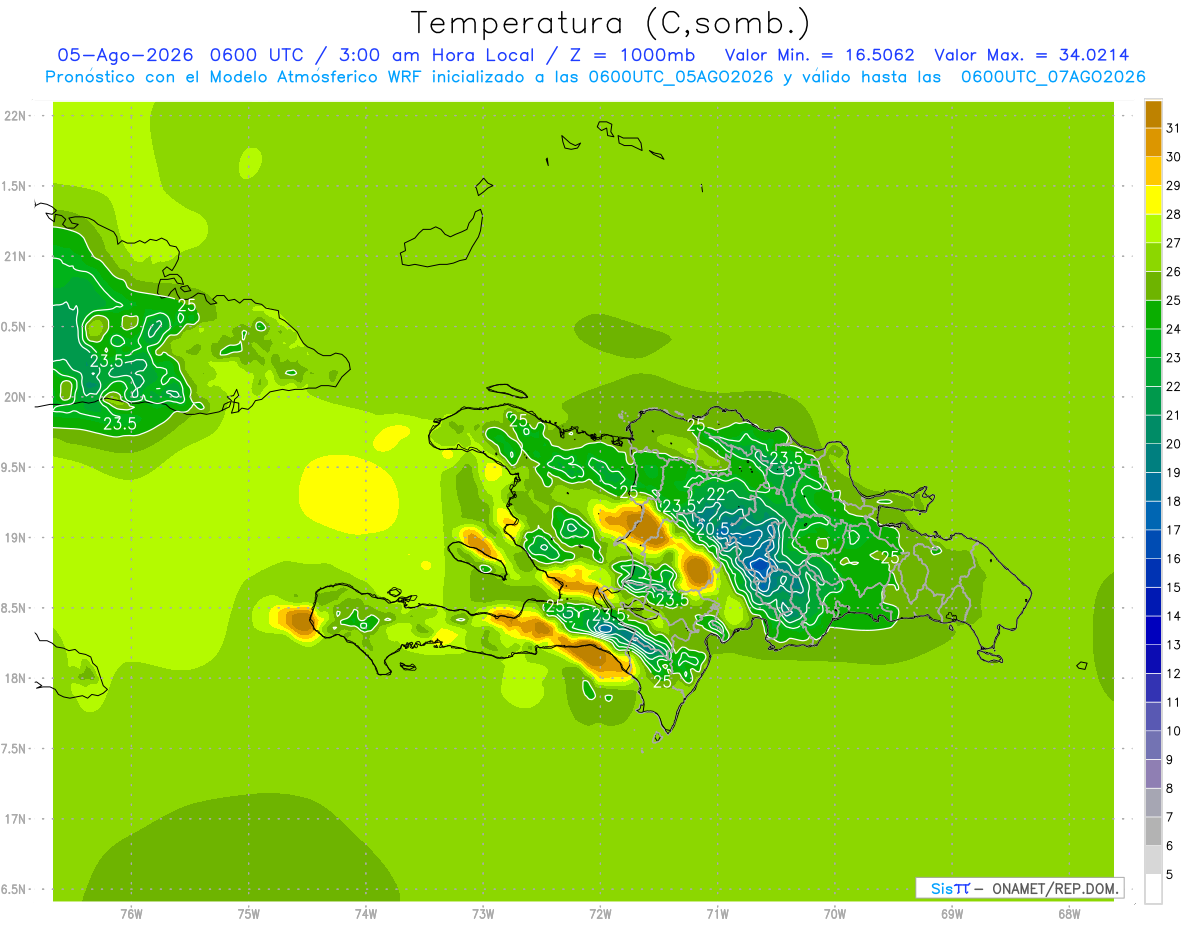Click the legend value 26

[1173, 272]
